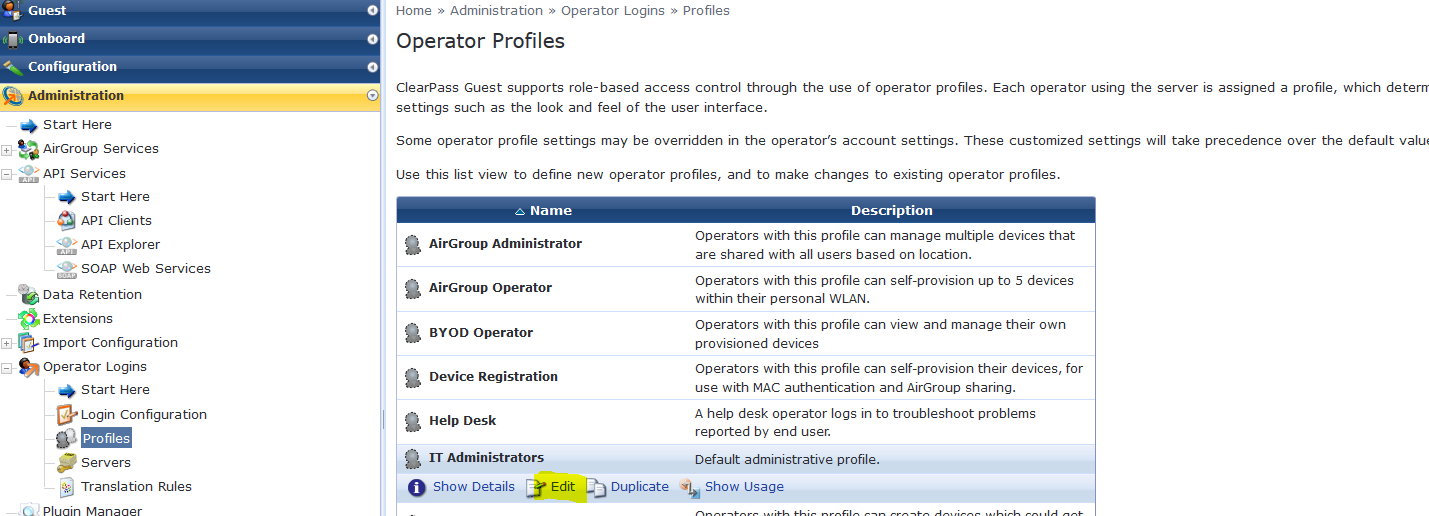Click the API Clients icon
1429x516 pixels.
point(67,221)
